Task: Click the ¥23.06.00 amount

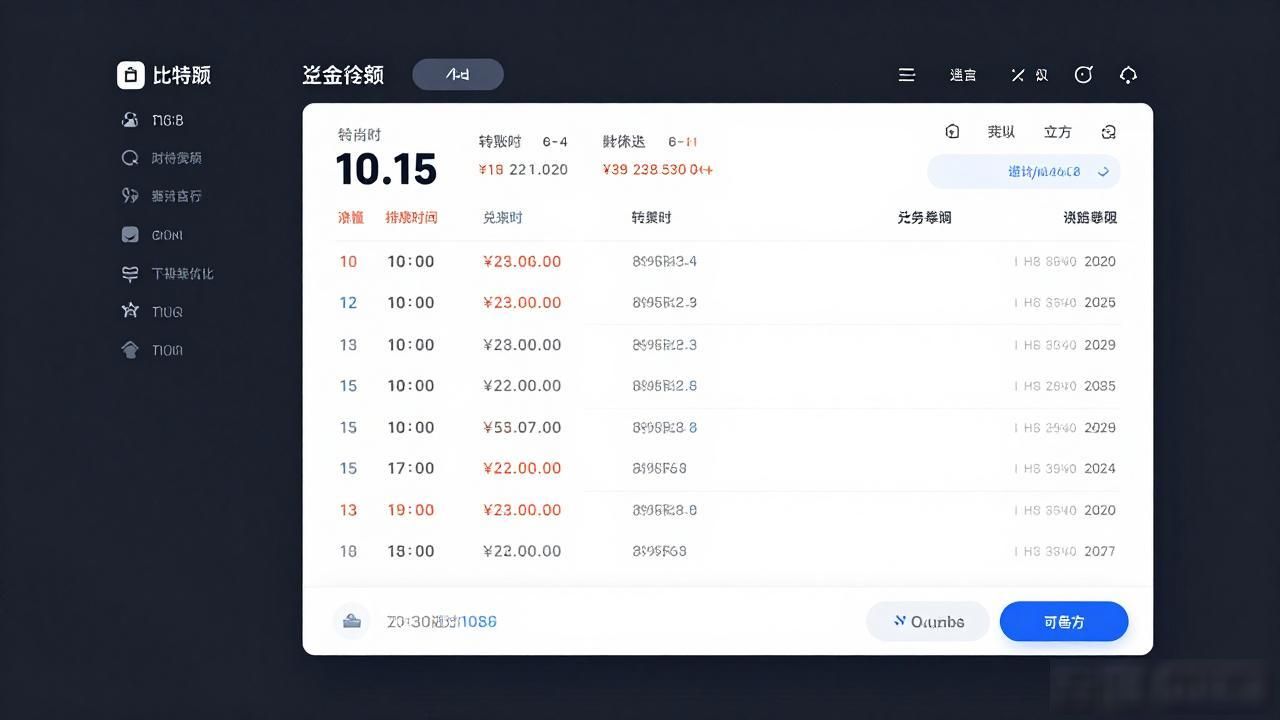Action: [x=522, y=261]
